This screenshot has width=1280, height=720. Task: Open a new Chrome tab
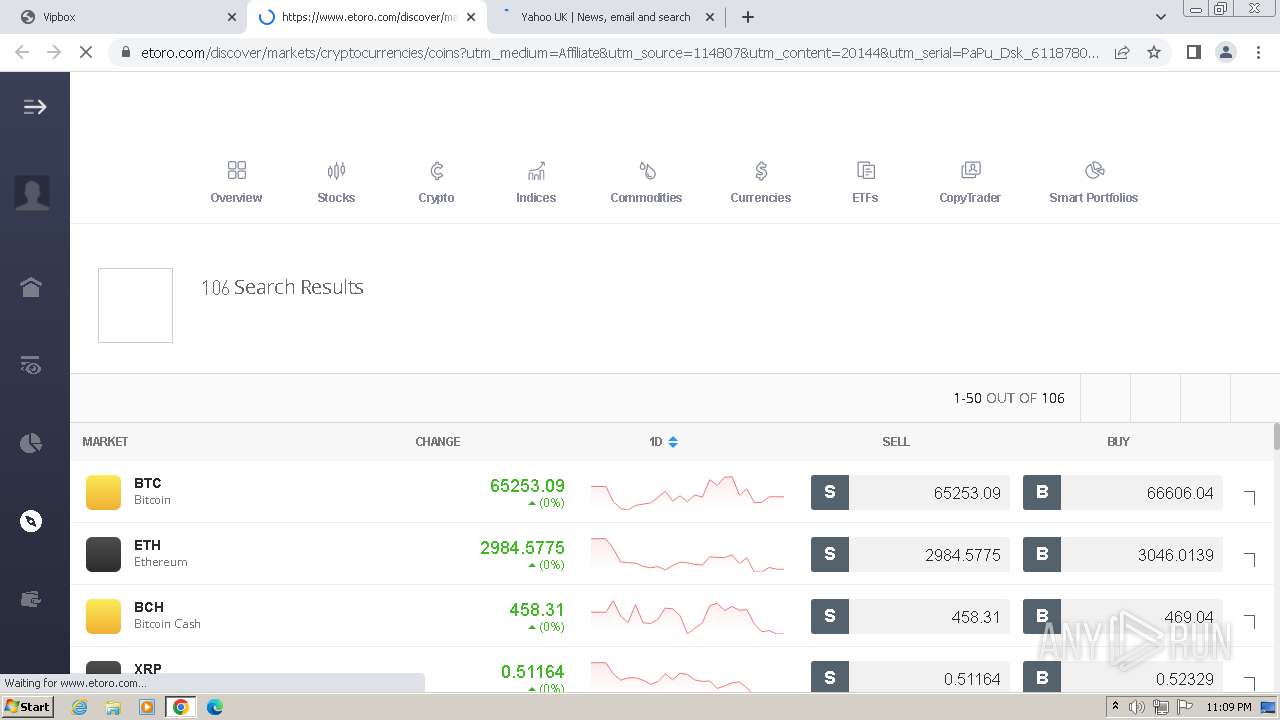tap(748, 17)
